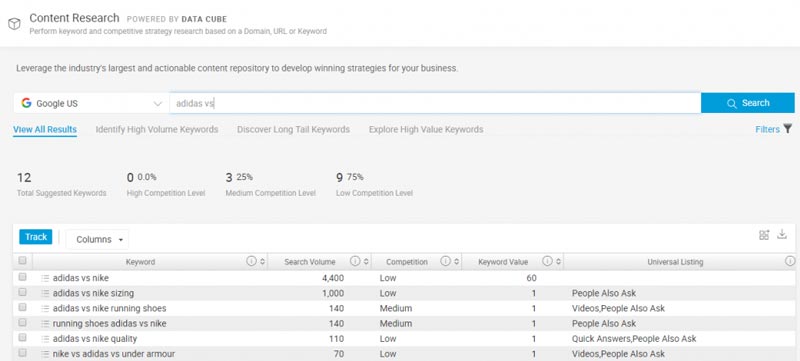Click the Universal Listing column header

675,262
